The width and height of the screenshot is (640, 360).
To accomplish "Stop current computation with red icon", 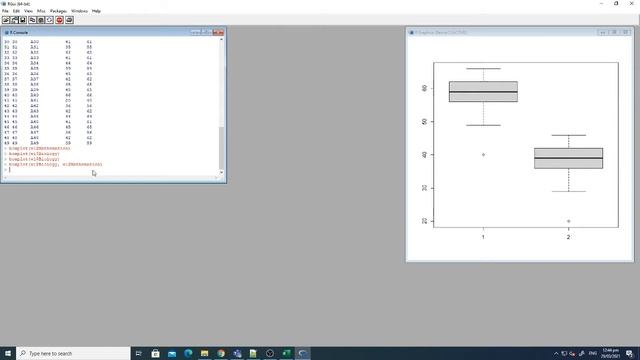I will pos(60,20).
